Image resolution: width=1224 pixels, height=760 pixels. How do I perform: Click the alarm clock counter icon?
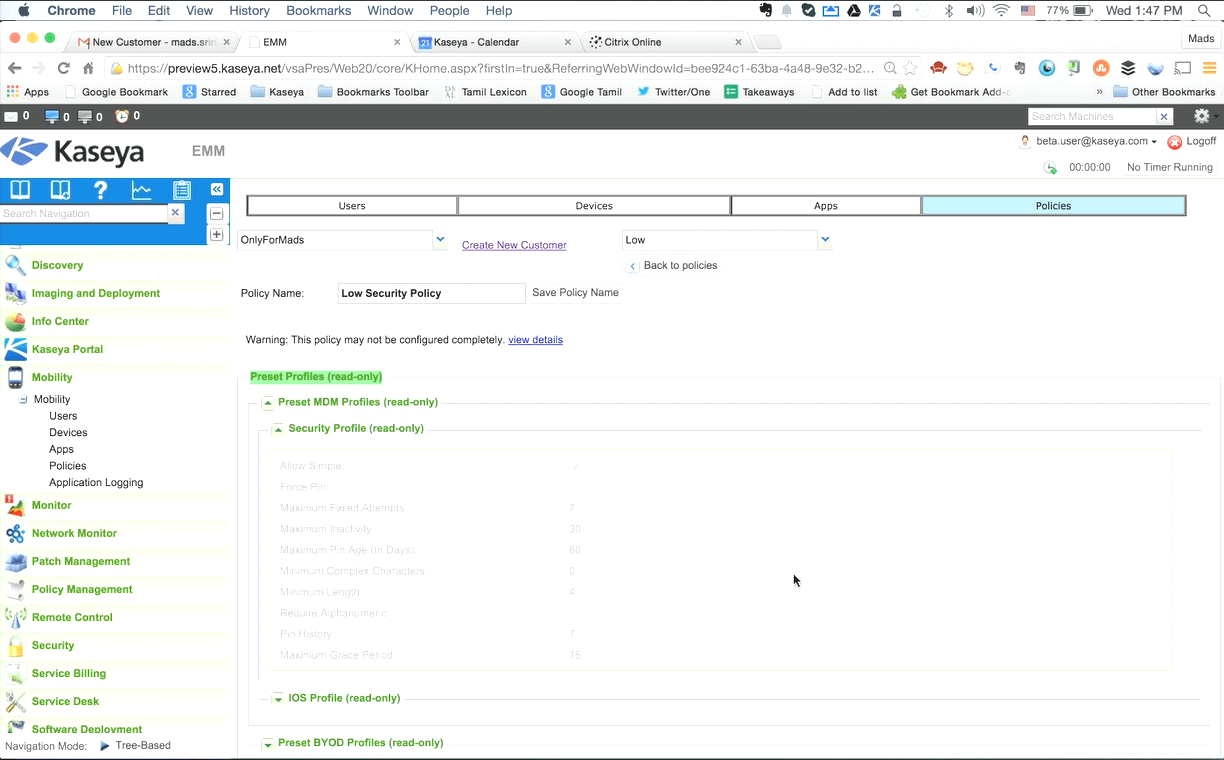[122, 116]
